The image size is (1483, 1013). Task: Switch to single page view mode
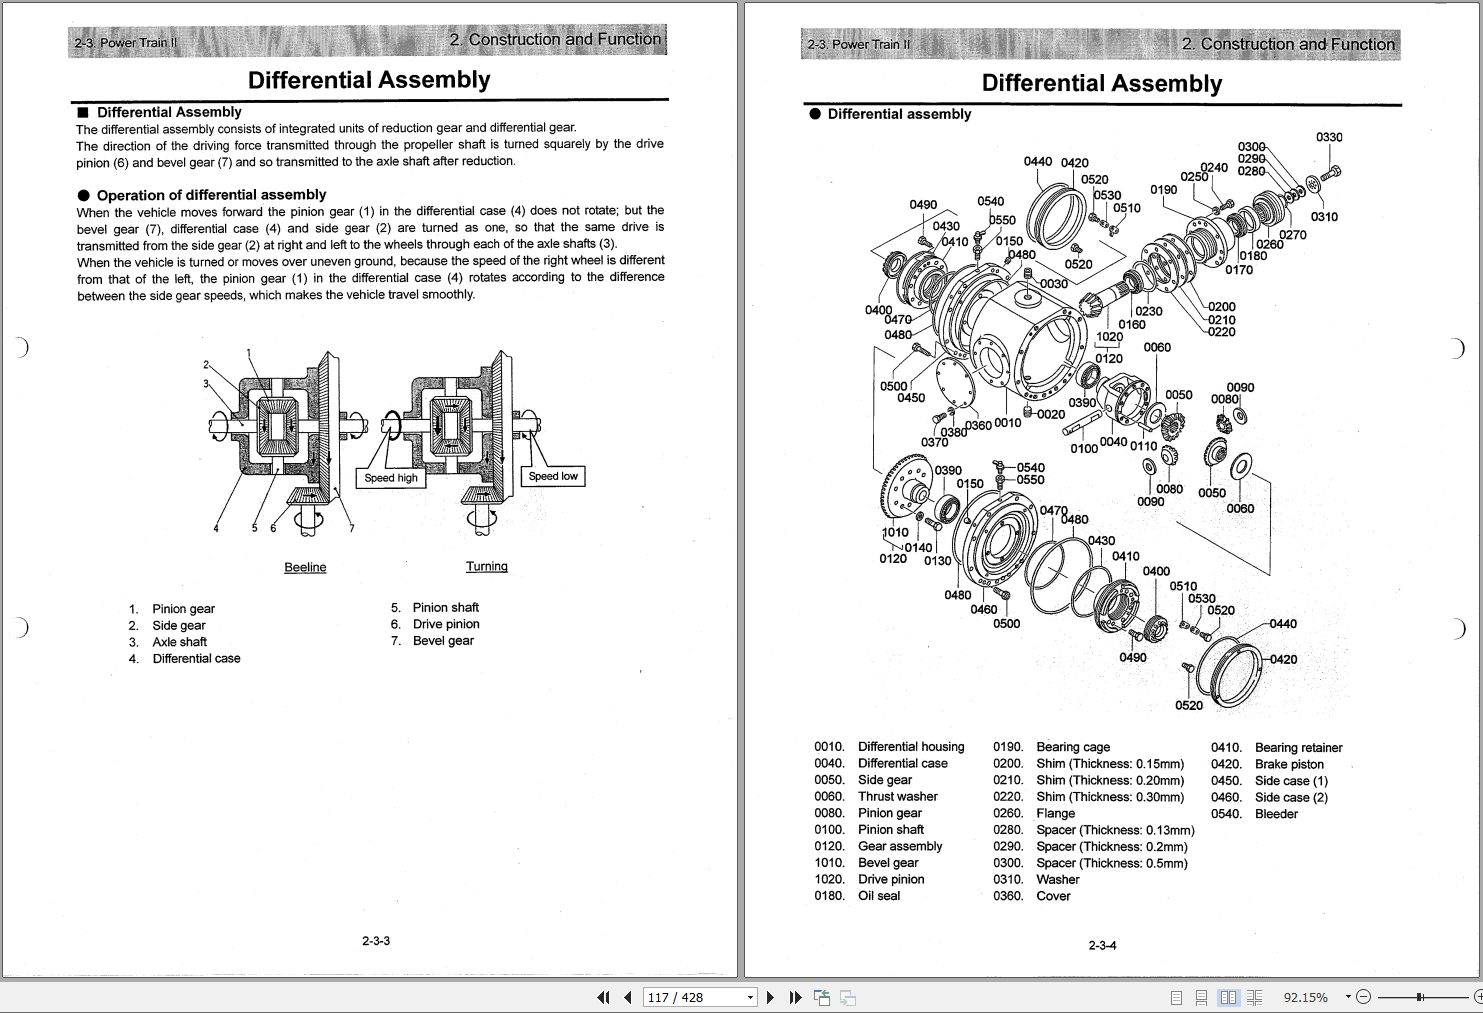[x=1179, y=997]
